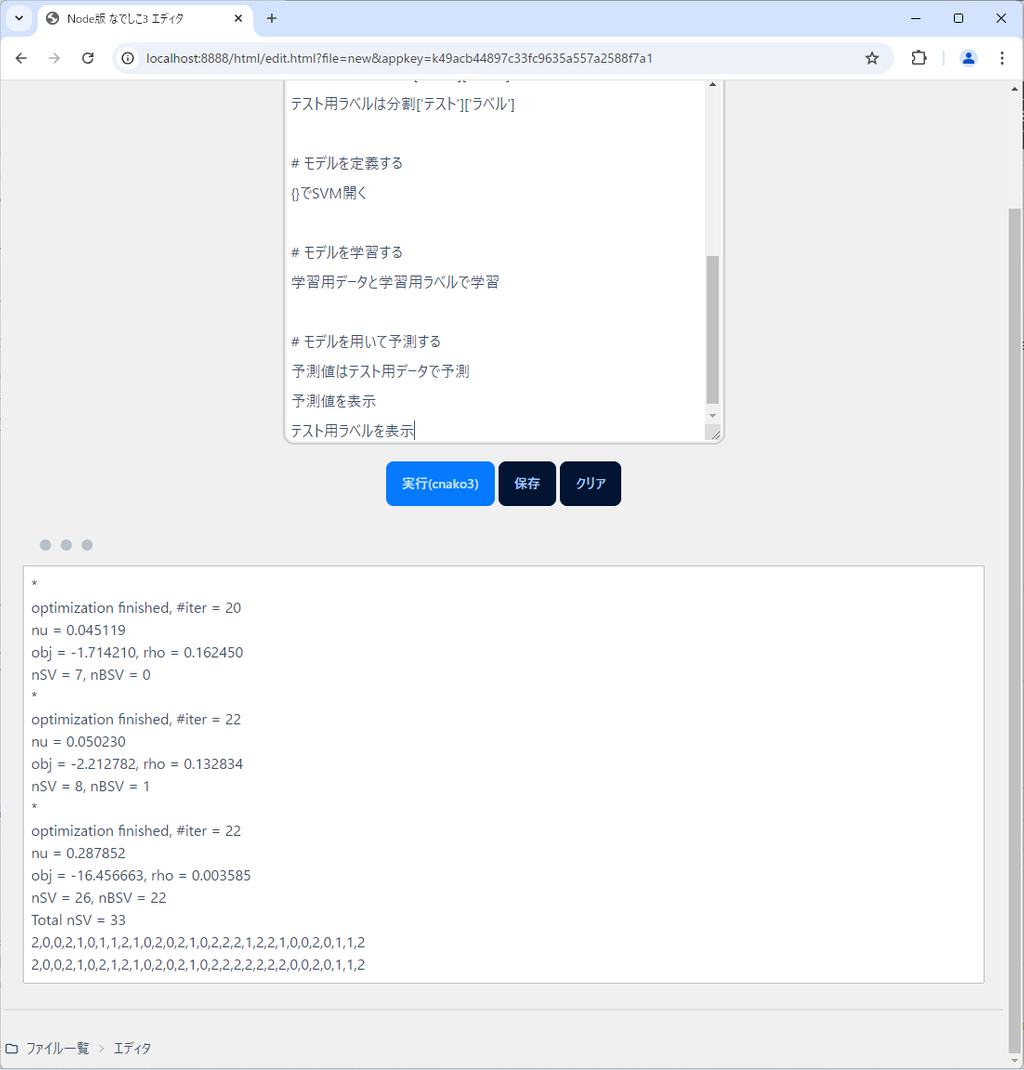The width and height of the screenshot is (1024, 1070).
Task: Expand the tab search dropdown arrow
Action: tap(18, 18)
